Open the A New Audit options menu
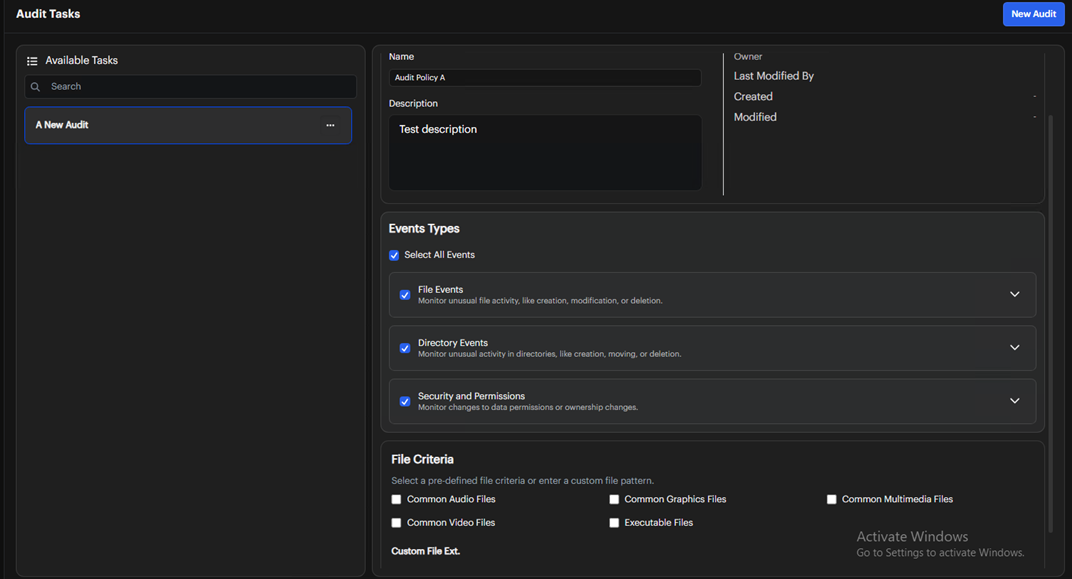The image size is (1072, 579). (330, 125)
